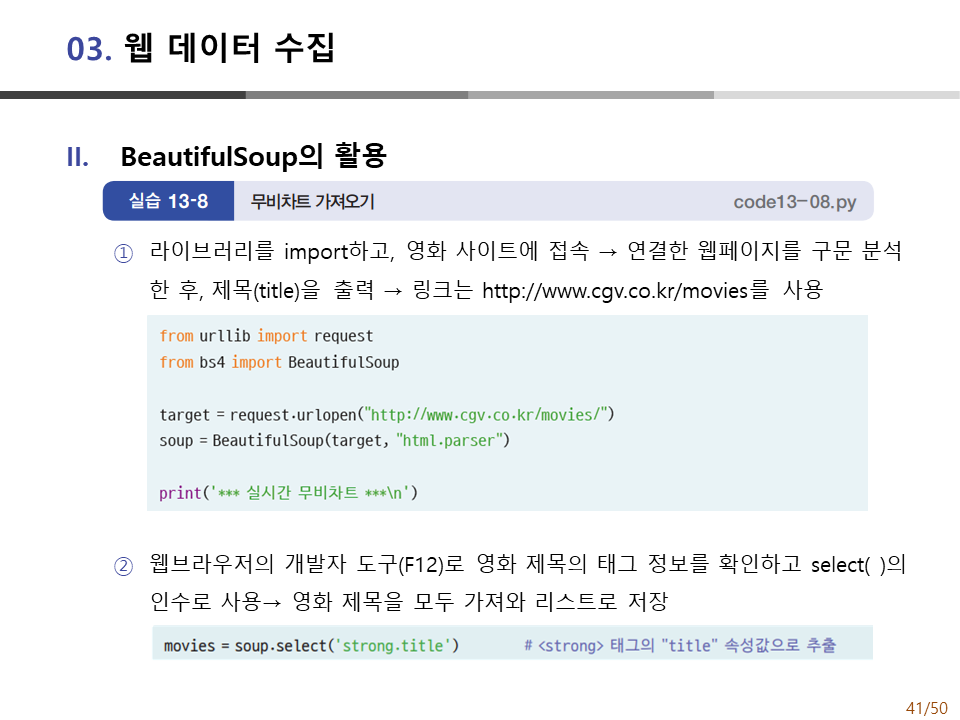Click the file name 'code13-08.py'
The image size is (960, 720).
(795, 201)
